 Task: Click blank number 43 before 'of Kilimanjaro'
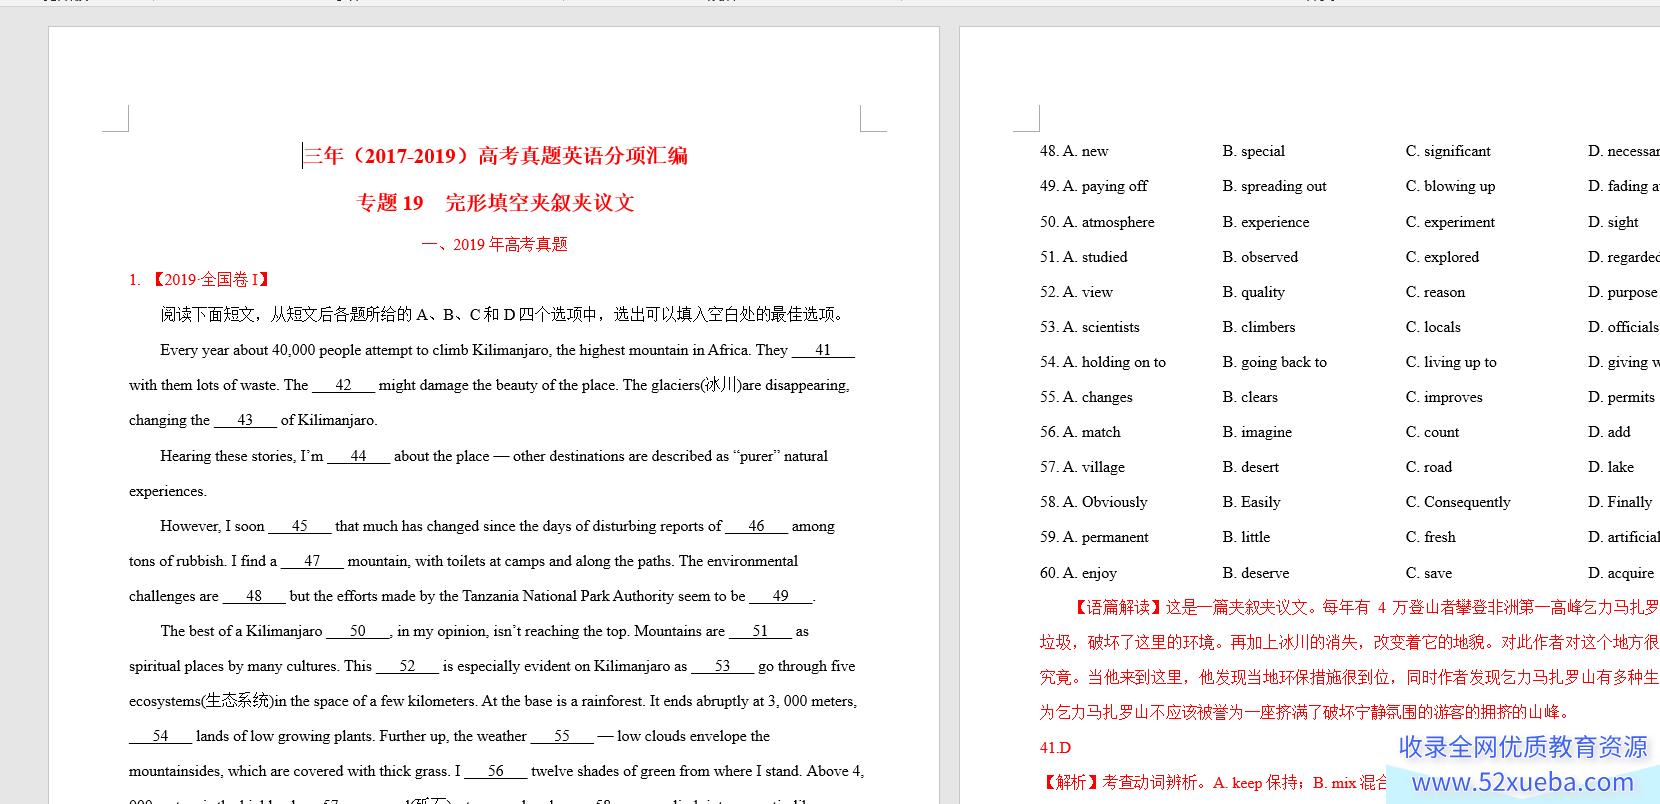point(245,420)
